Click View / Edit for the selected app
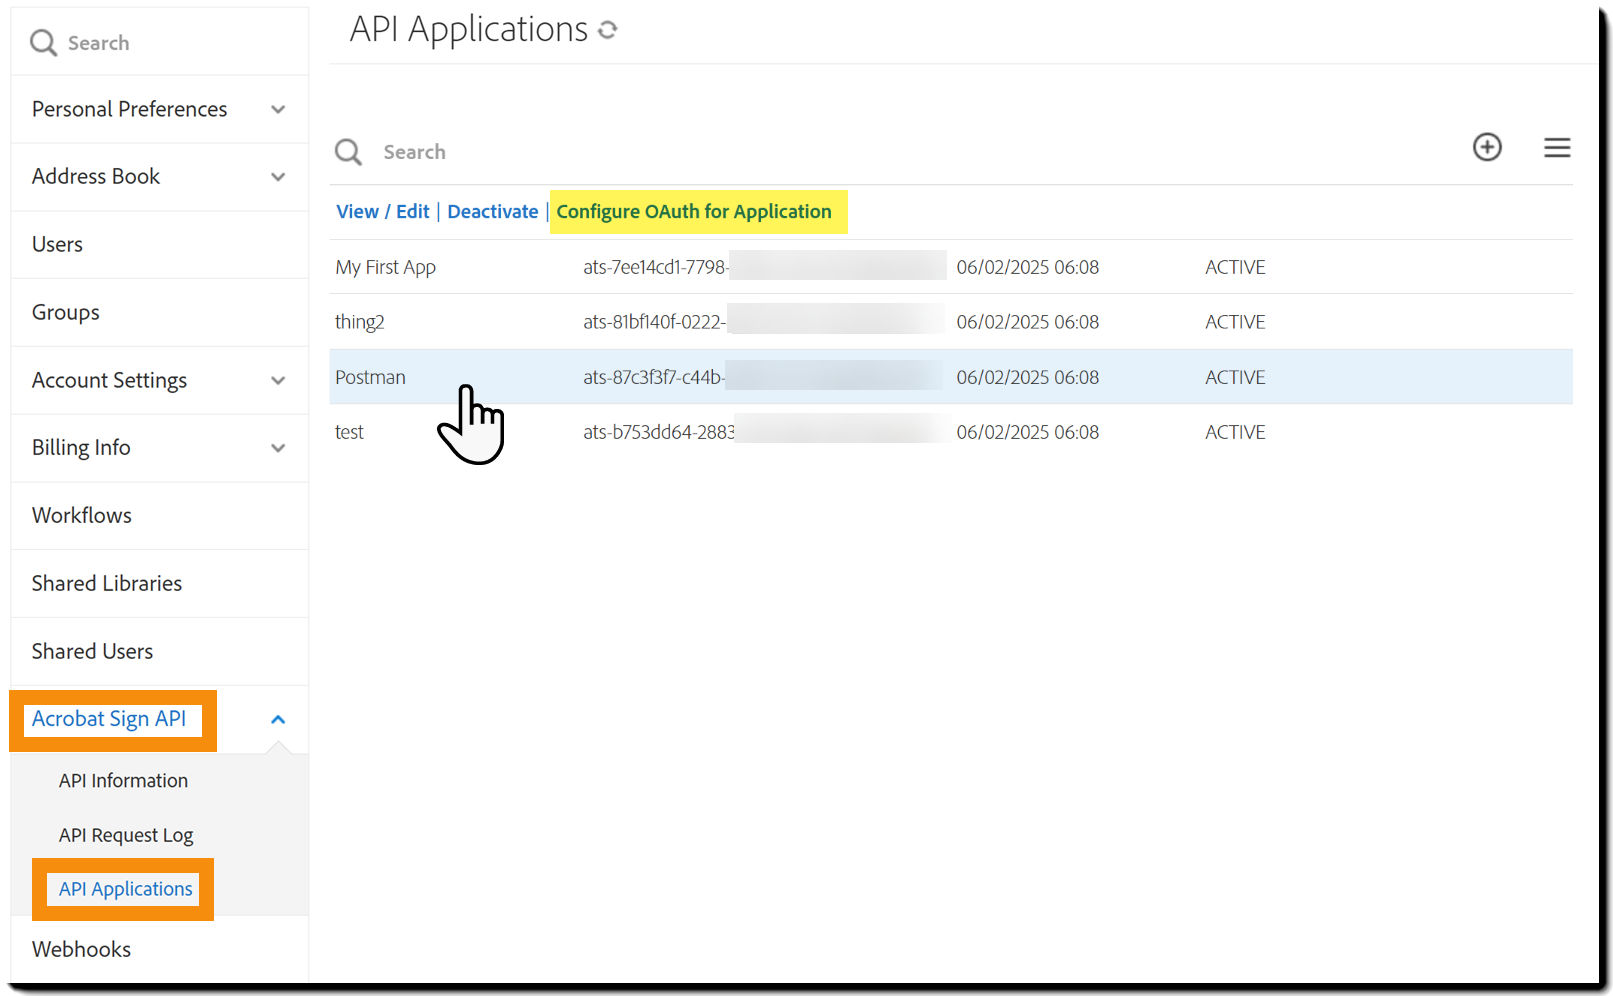The height and width of the screenshot is (996, 1613). pos(383,211)
